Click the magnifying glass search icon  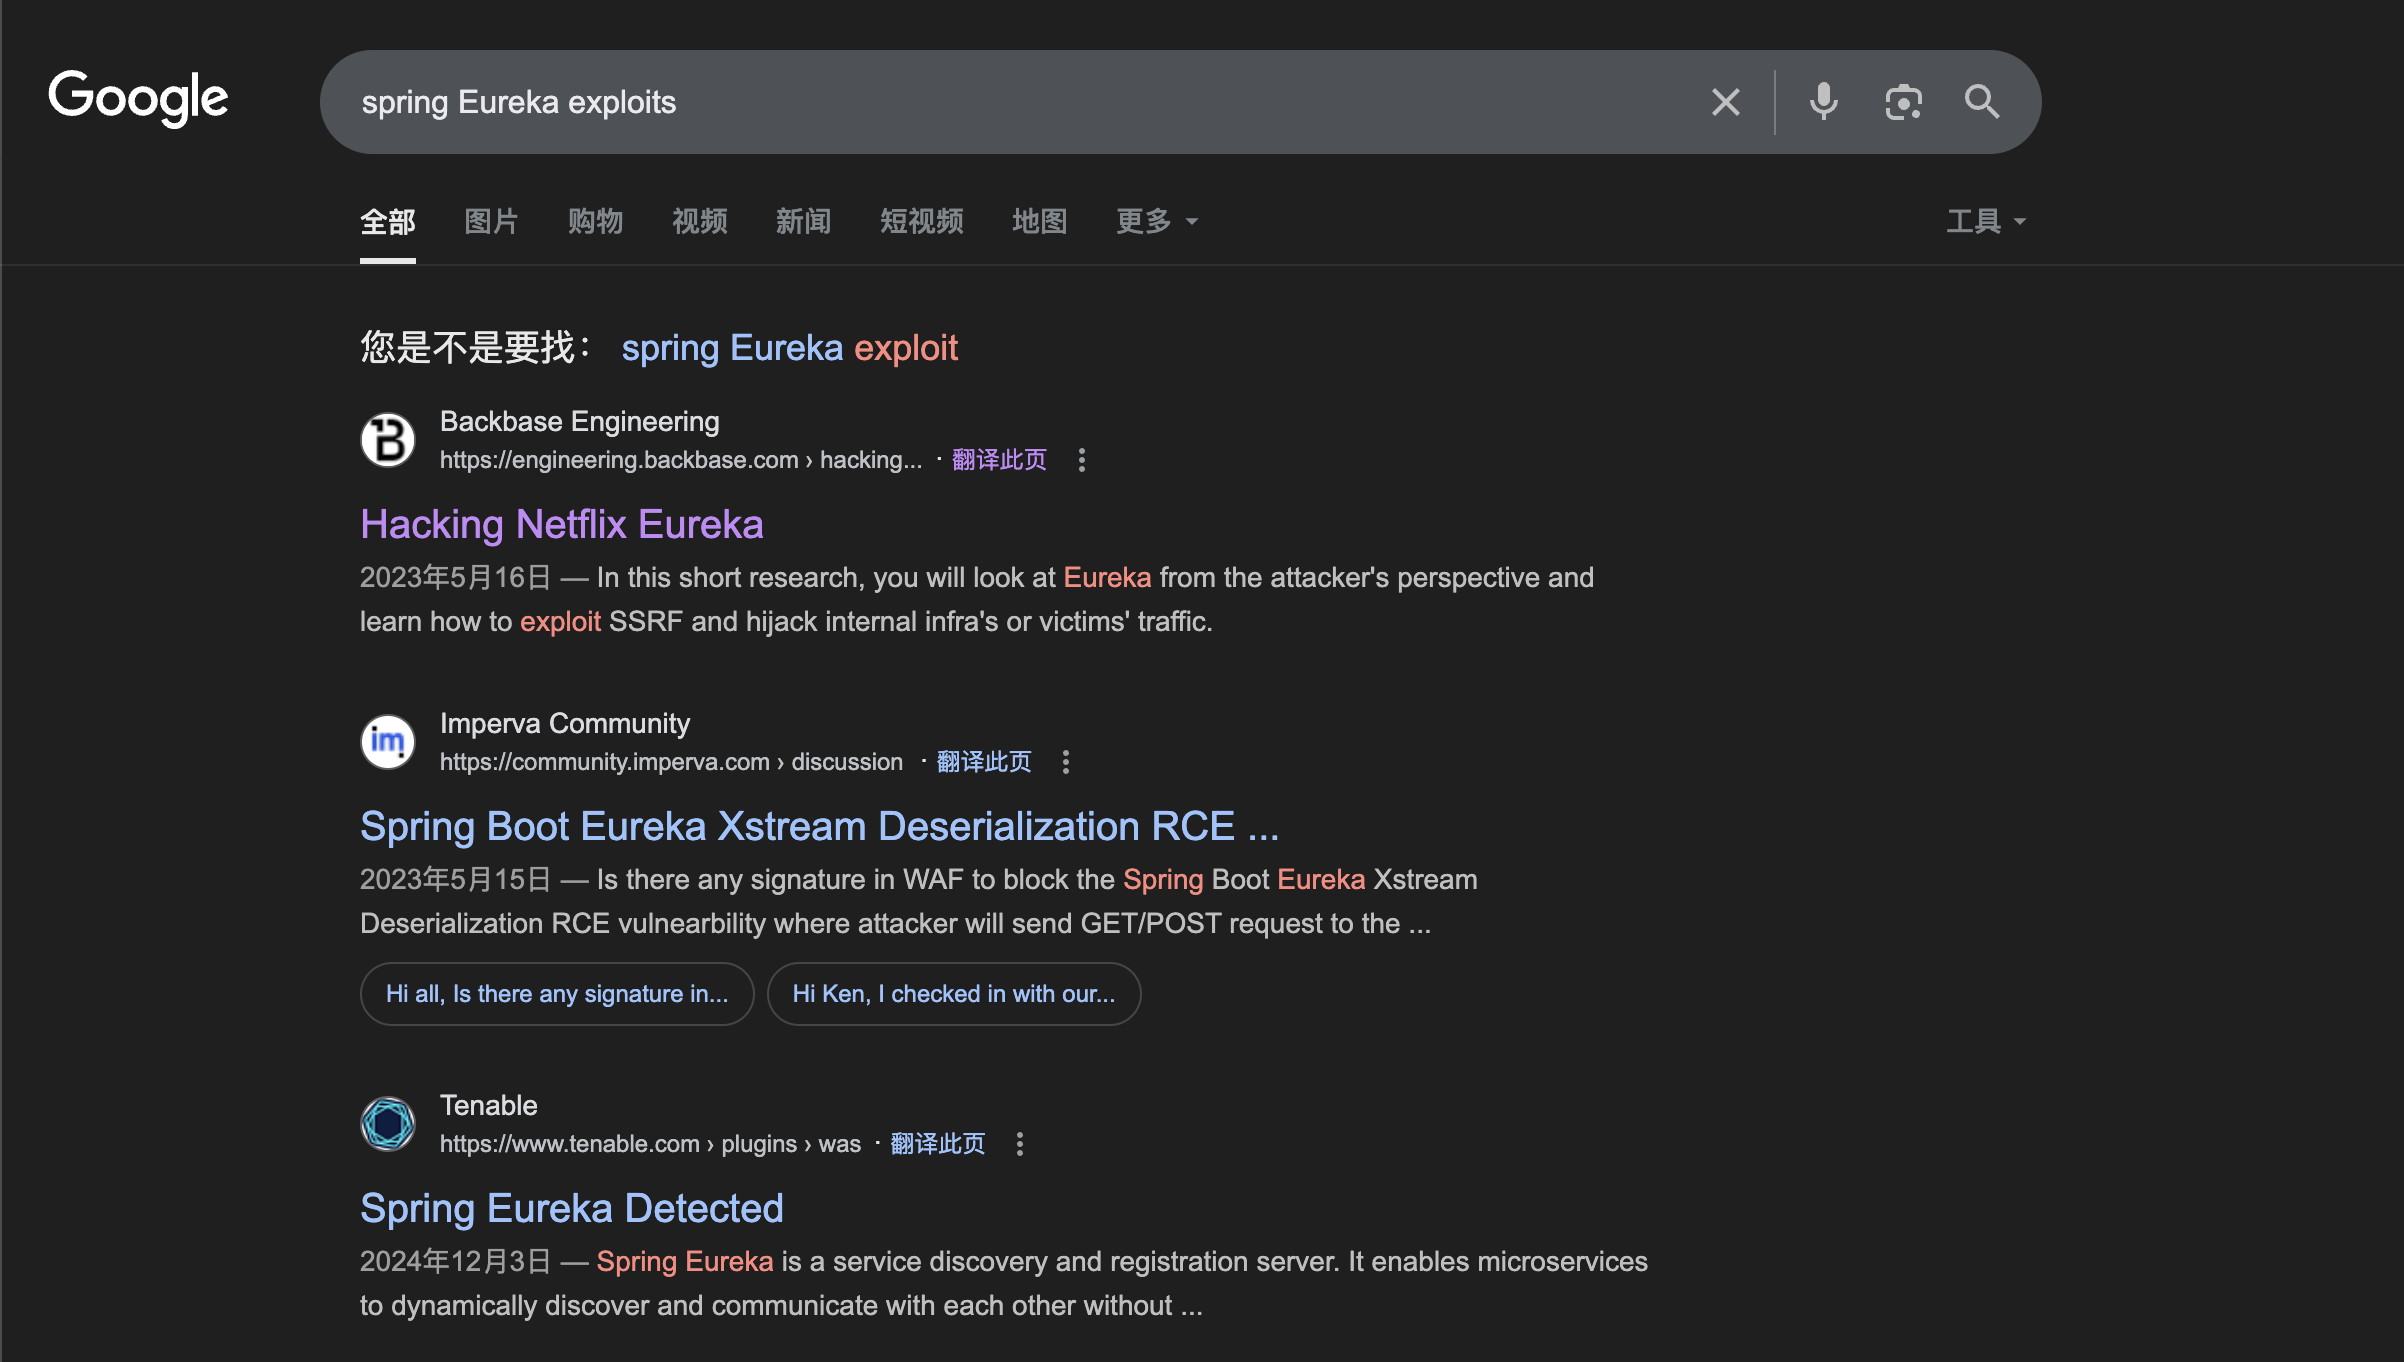(x=1981, y=102)
